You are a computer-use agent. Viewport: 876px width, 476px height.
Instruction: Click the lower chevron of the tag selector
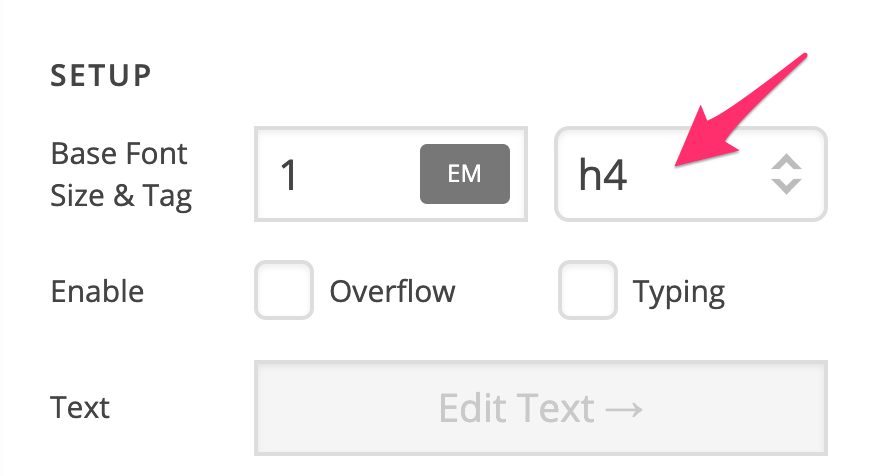tap(786, 186)
